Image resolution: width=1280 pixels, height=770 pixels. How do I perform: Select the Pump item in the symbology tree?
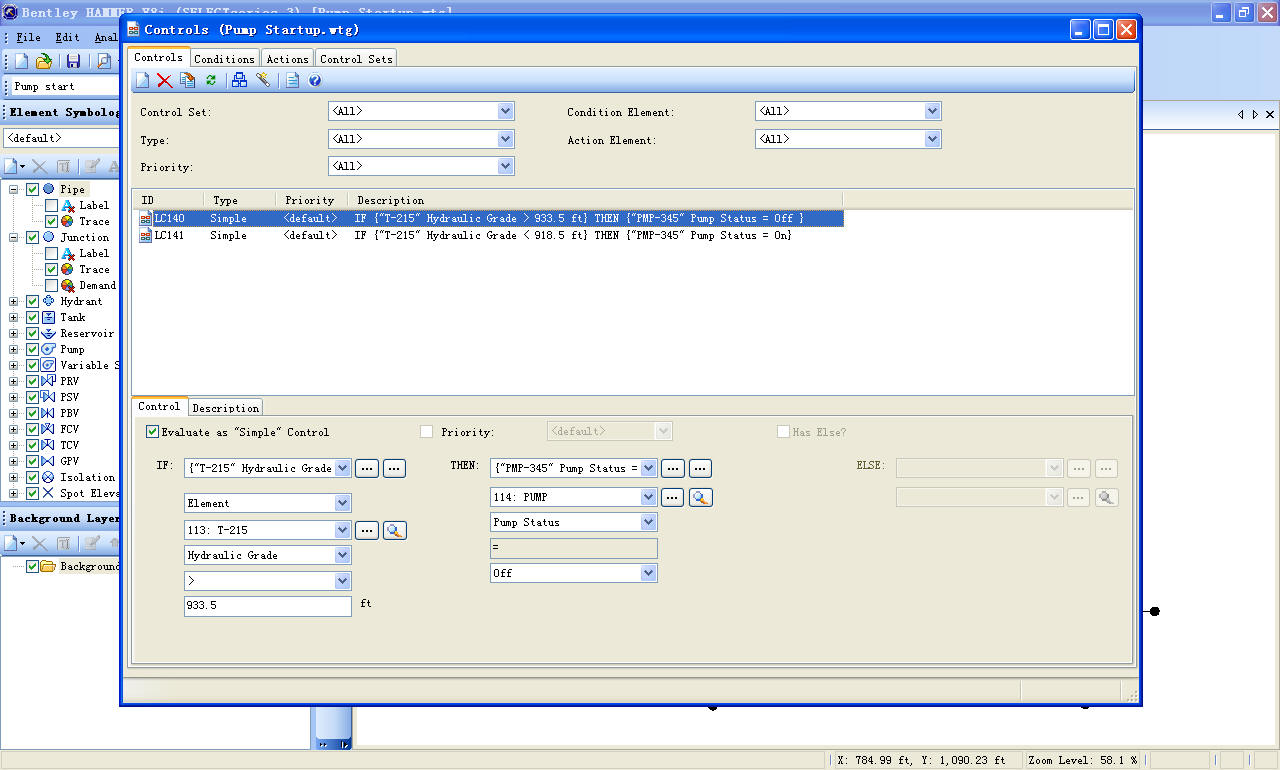pyautogui.click(x=72, y=349)
